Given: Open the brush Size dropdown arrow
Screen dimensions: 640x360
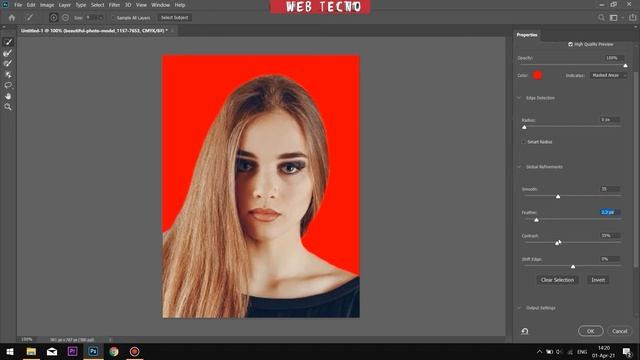Looking at the screenshot, I should (101, 18).
